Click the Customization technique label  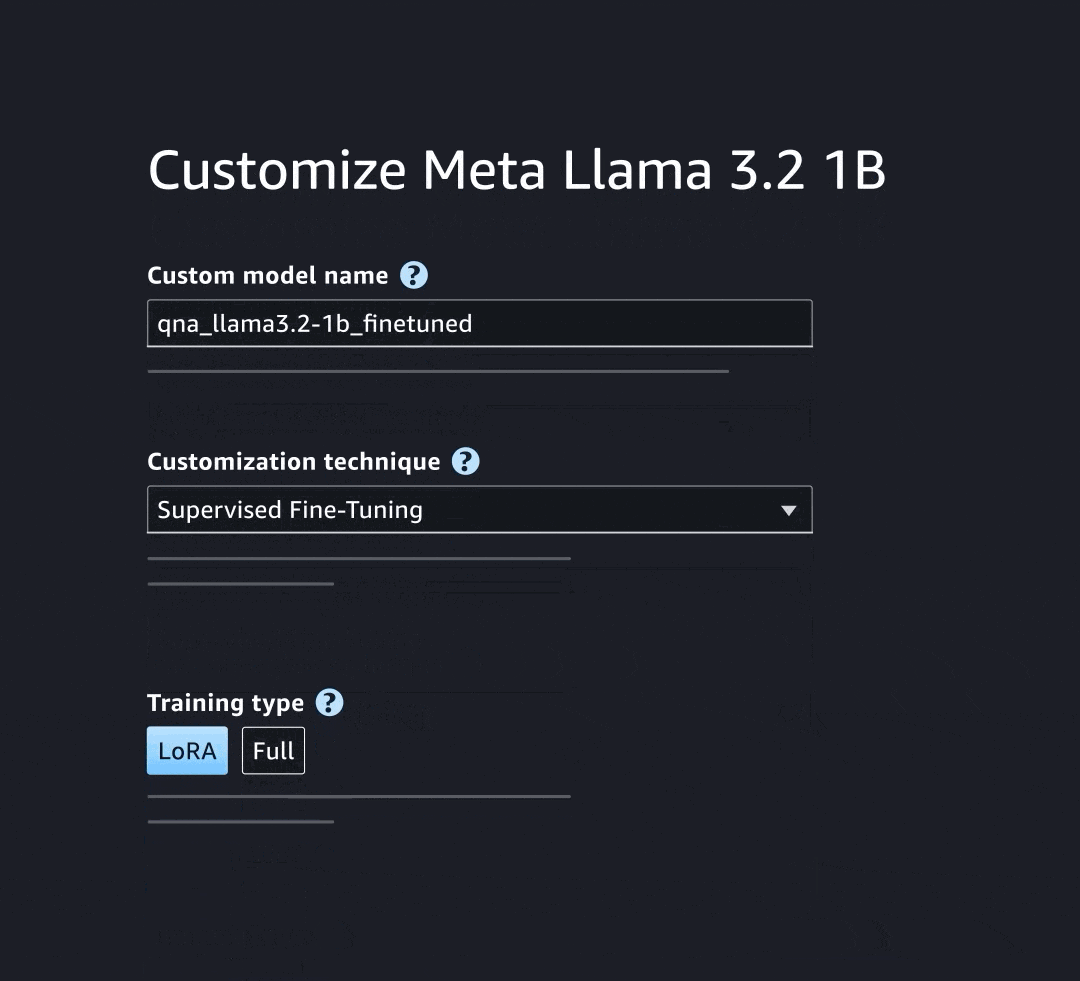pos(294,461)
